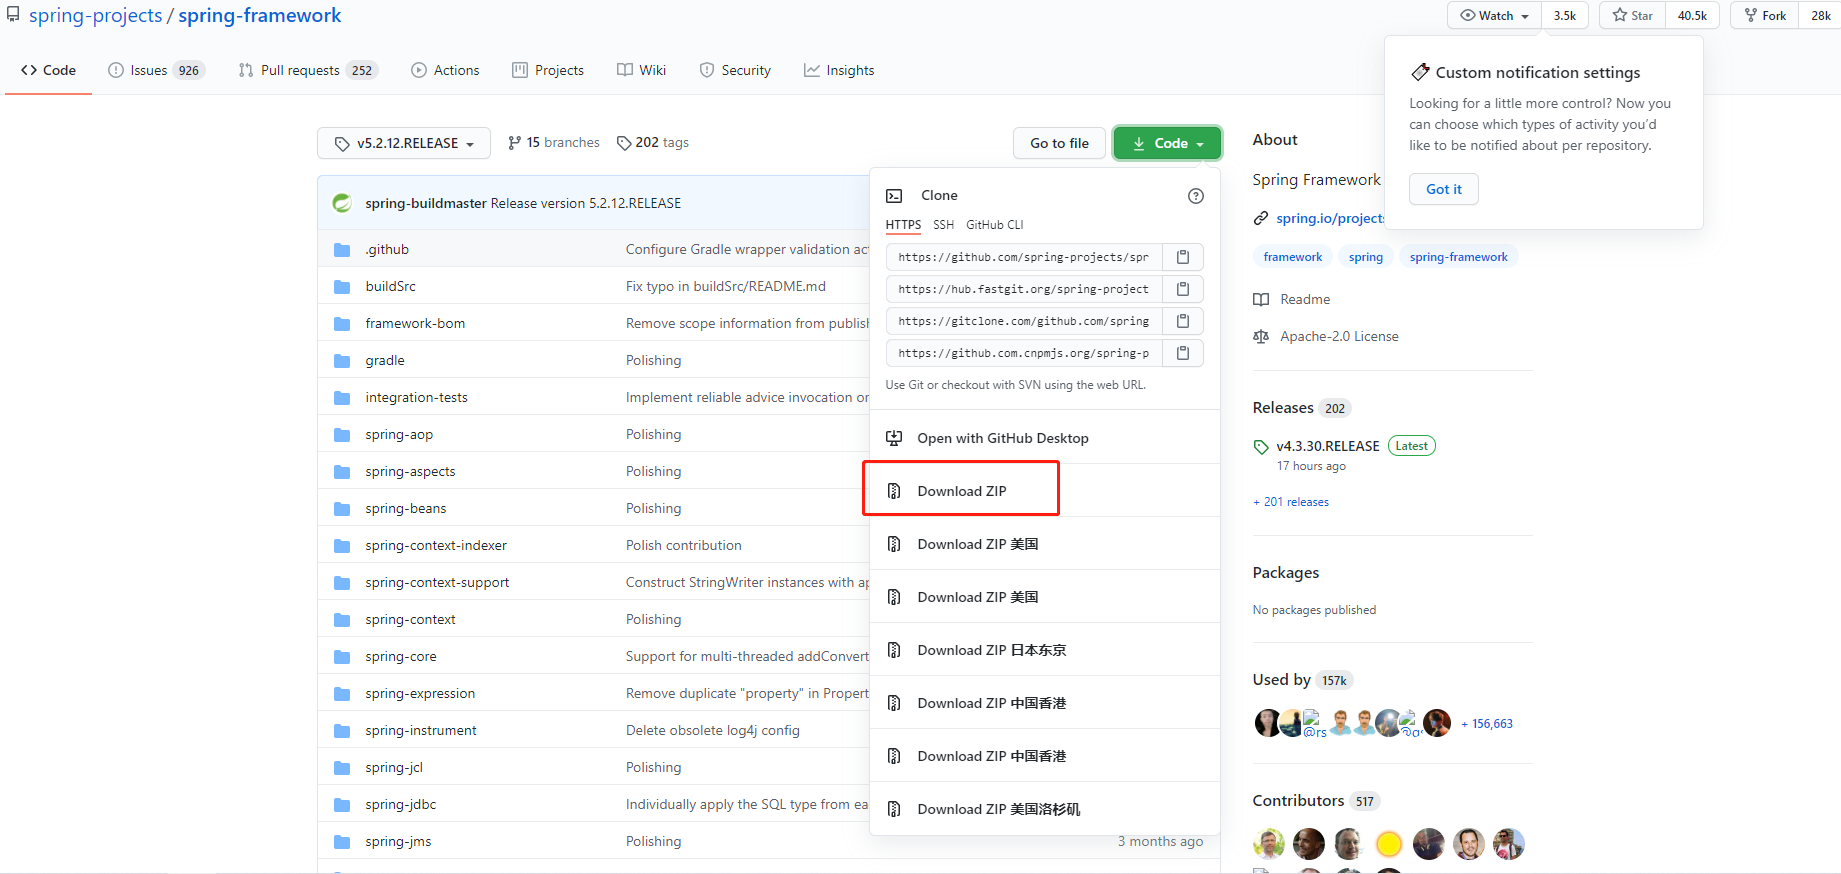
Task: Click the zip icon beside Download ZIP 日本东京
Action: (x=894, y=650)
